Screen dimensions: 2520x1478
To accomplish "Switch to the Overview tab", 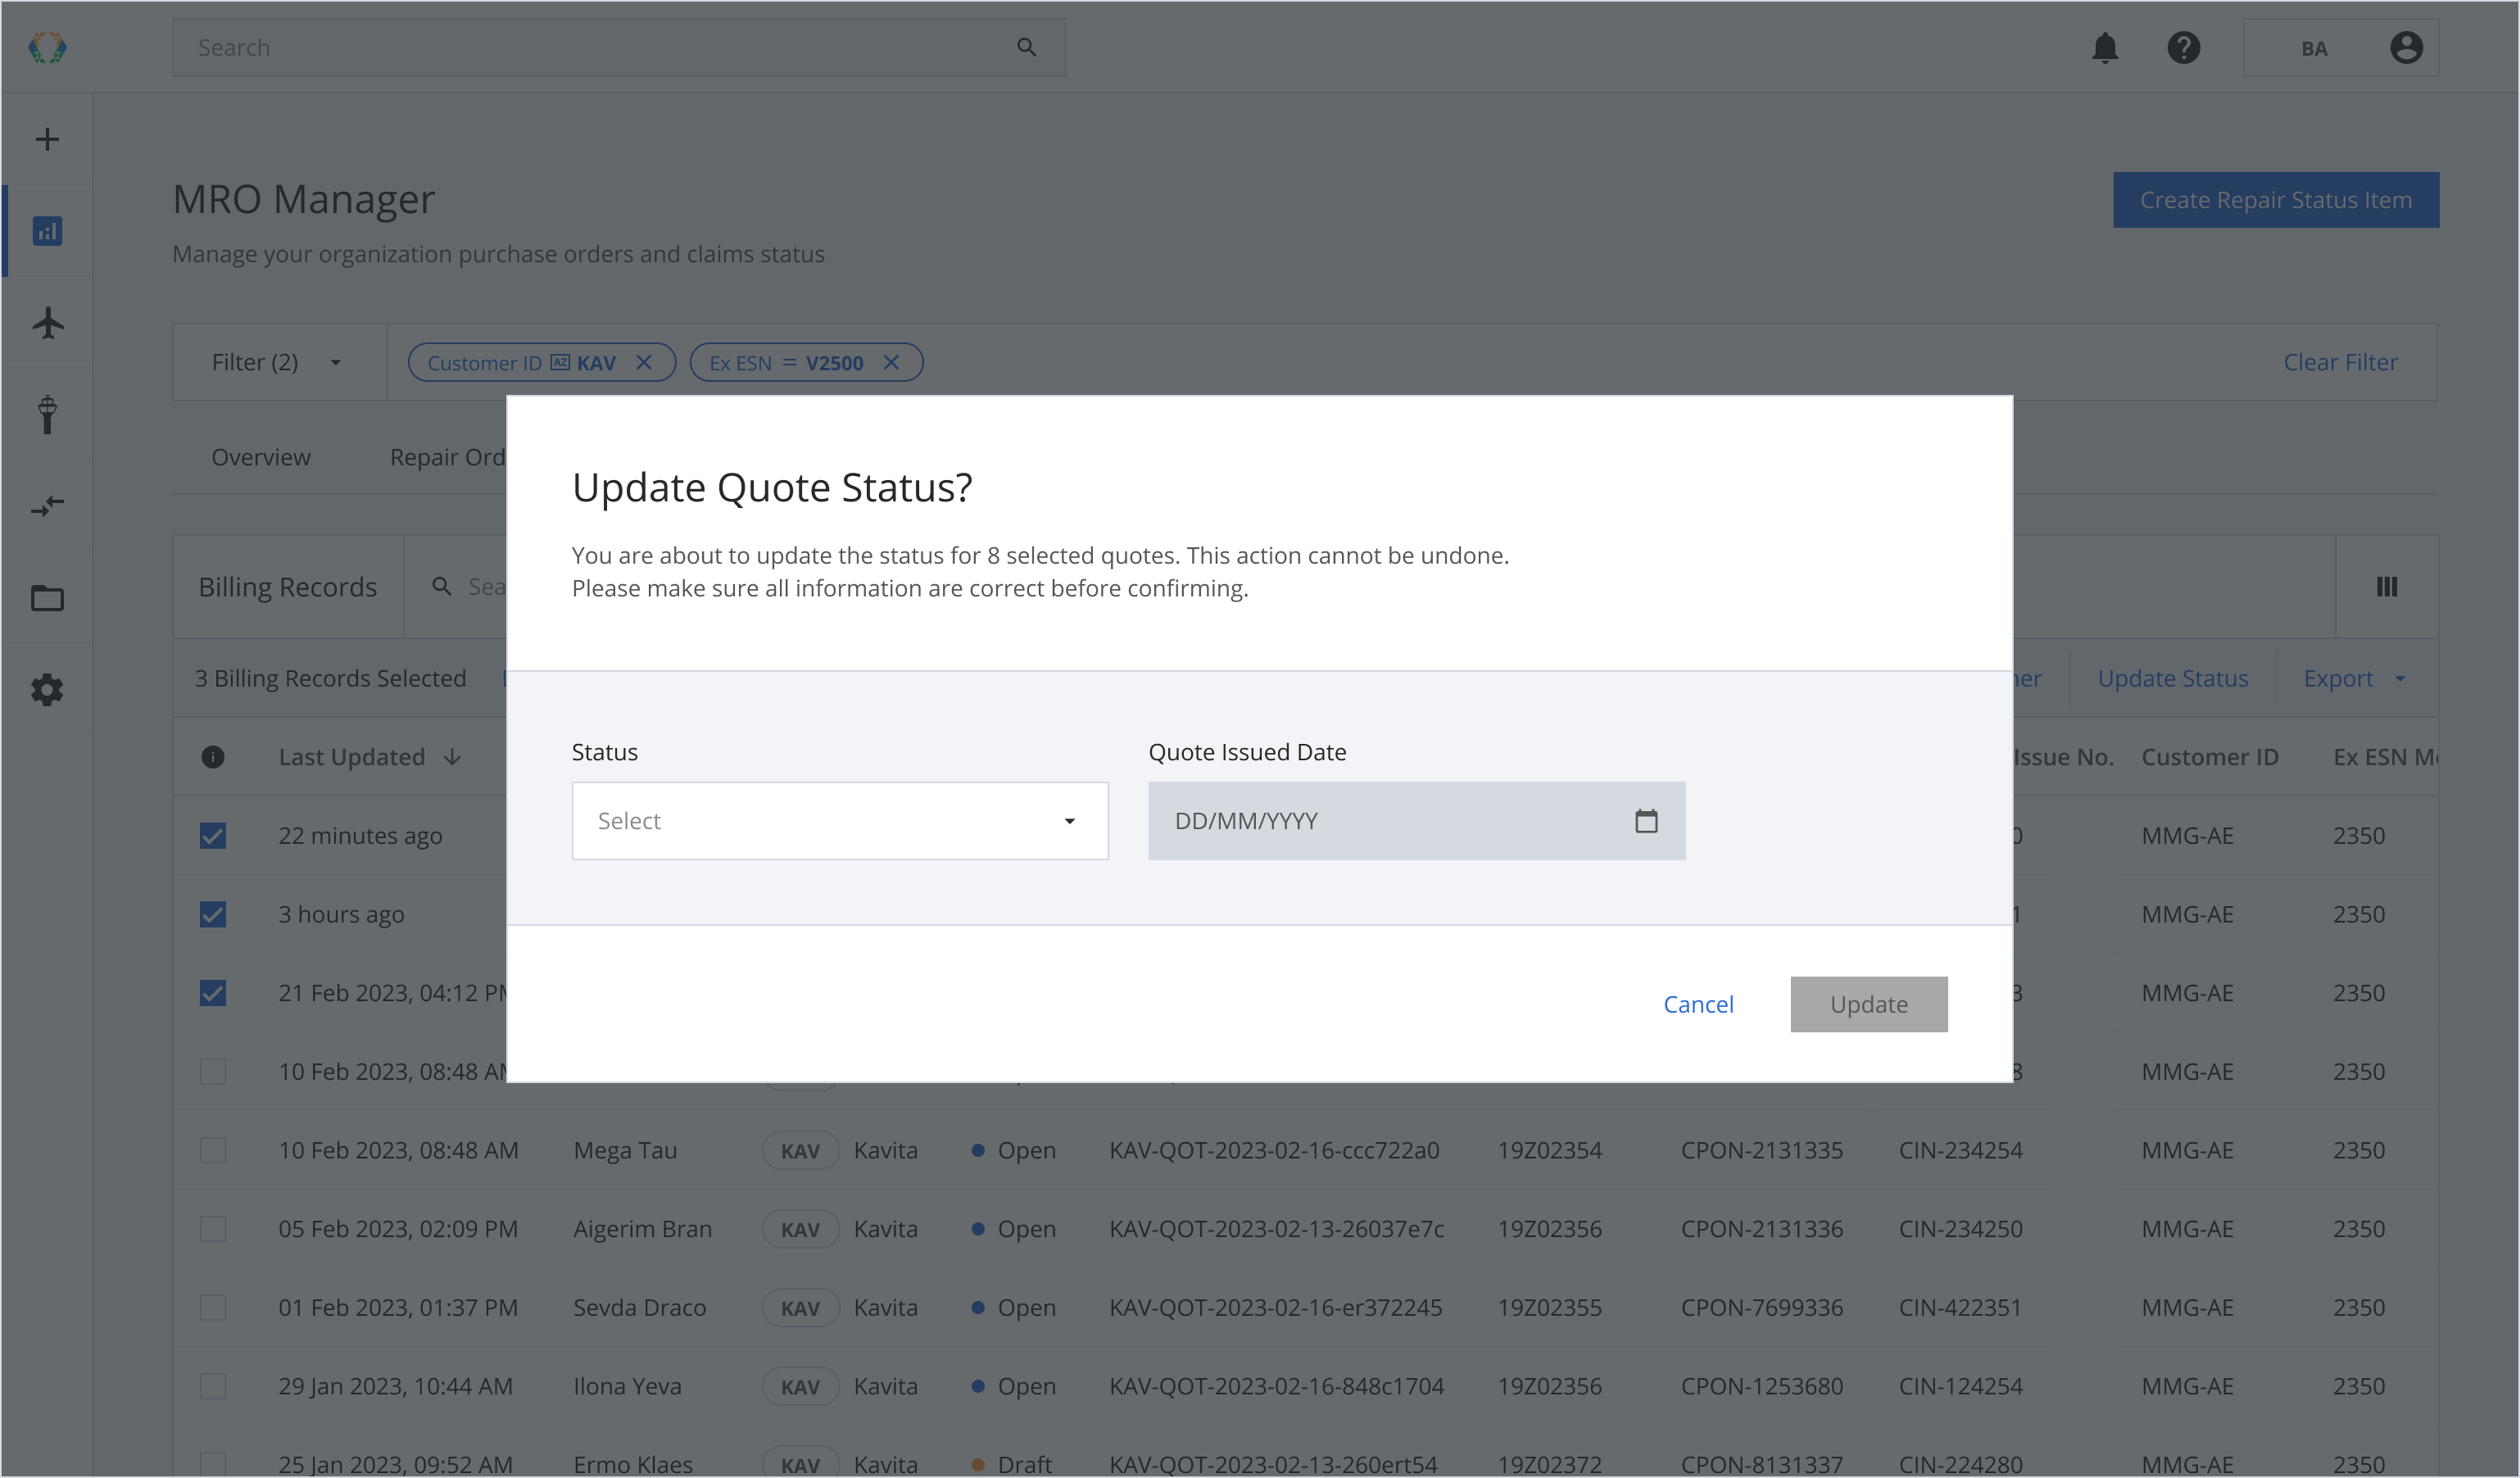I will point(260,457).
